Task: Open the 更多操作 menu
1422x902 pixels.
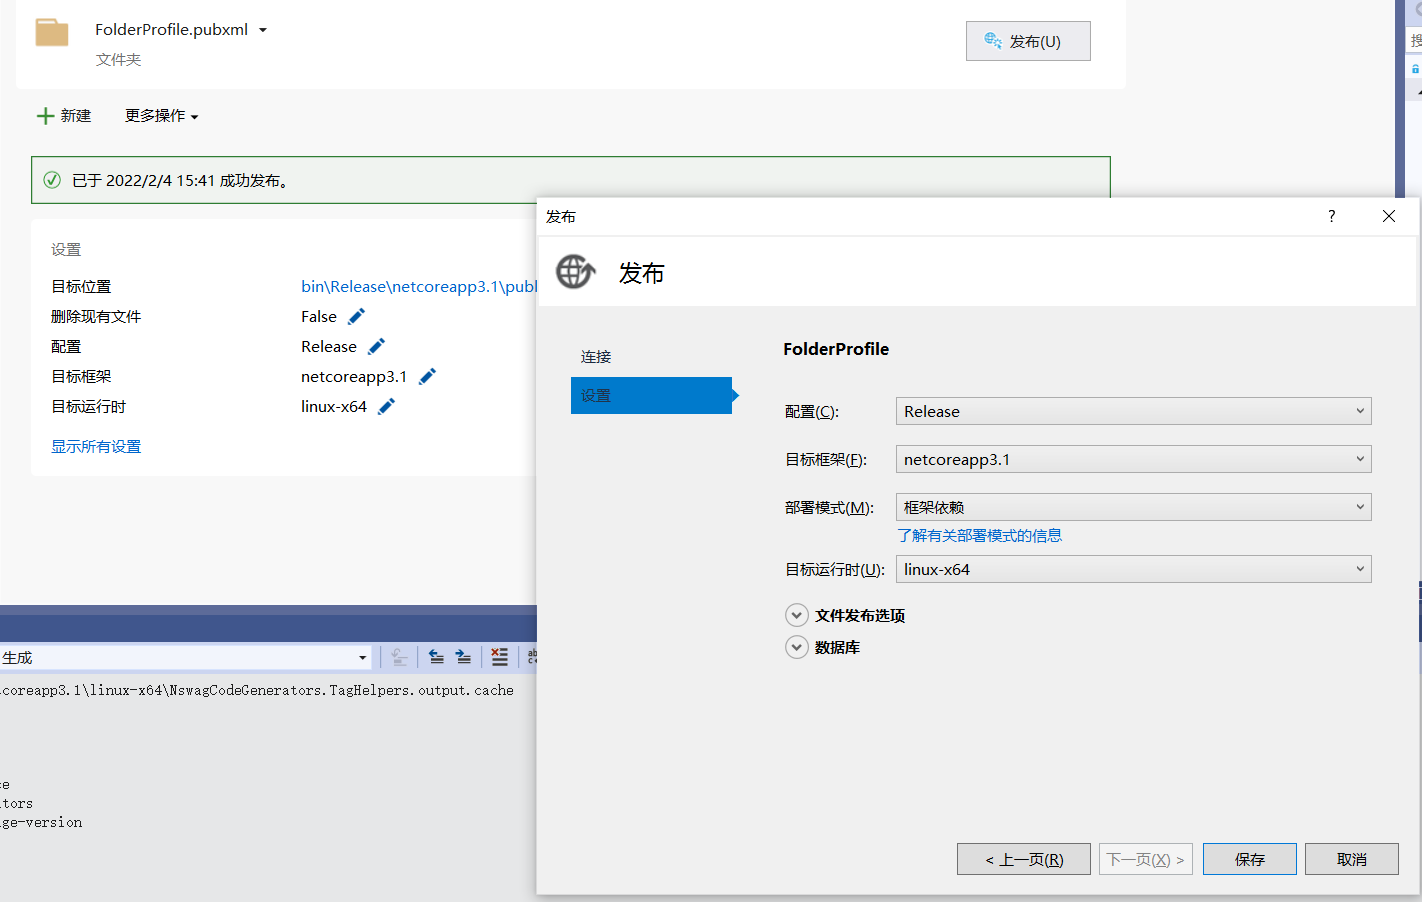Action: [161, 116]
